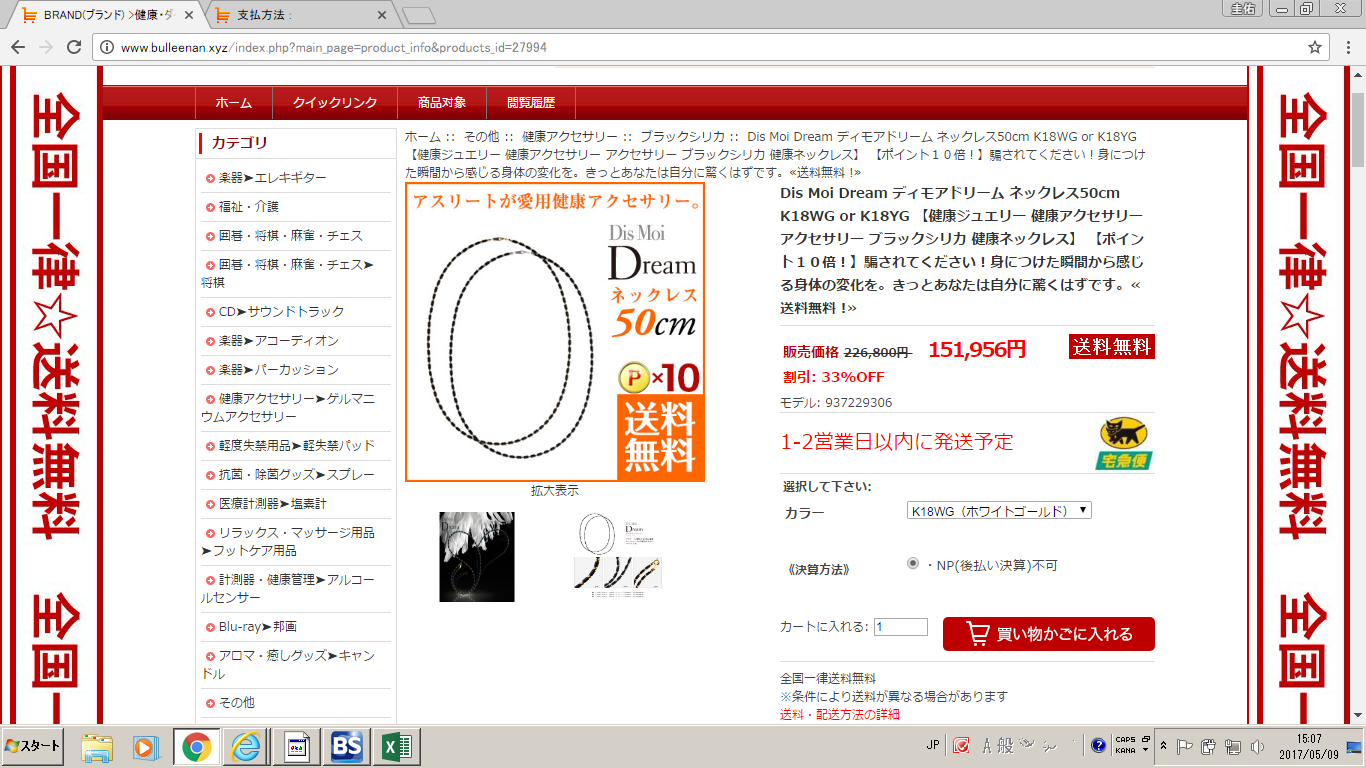Image resolution: width=1366 pixels, height=768 pixels.
Task: Close the BRAND(ブランド) tab
Action: click(189, 15)
